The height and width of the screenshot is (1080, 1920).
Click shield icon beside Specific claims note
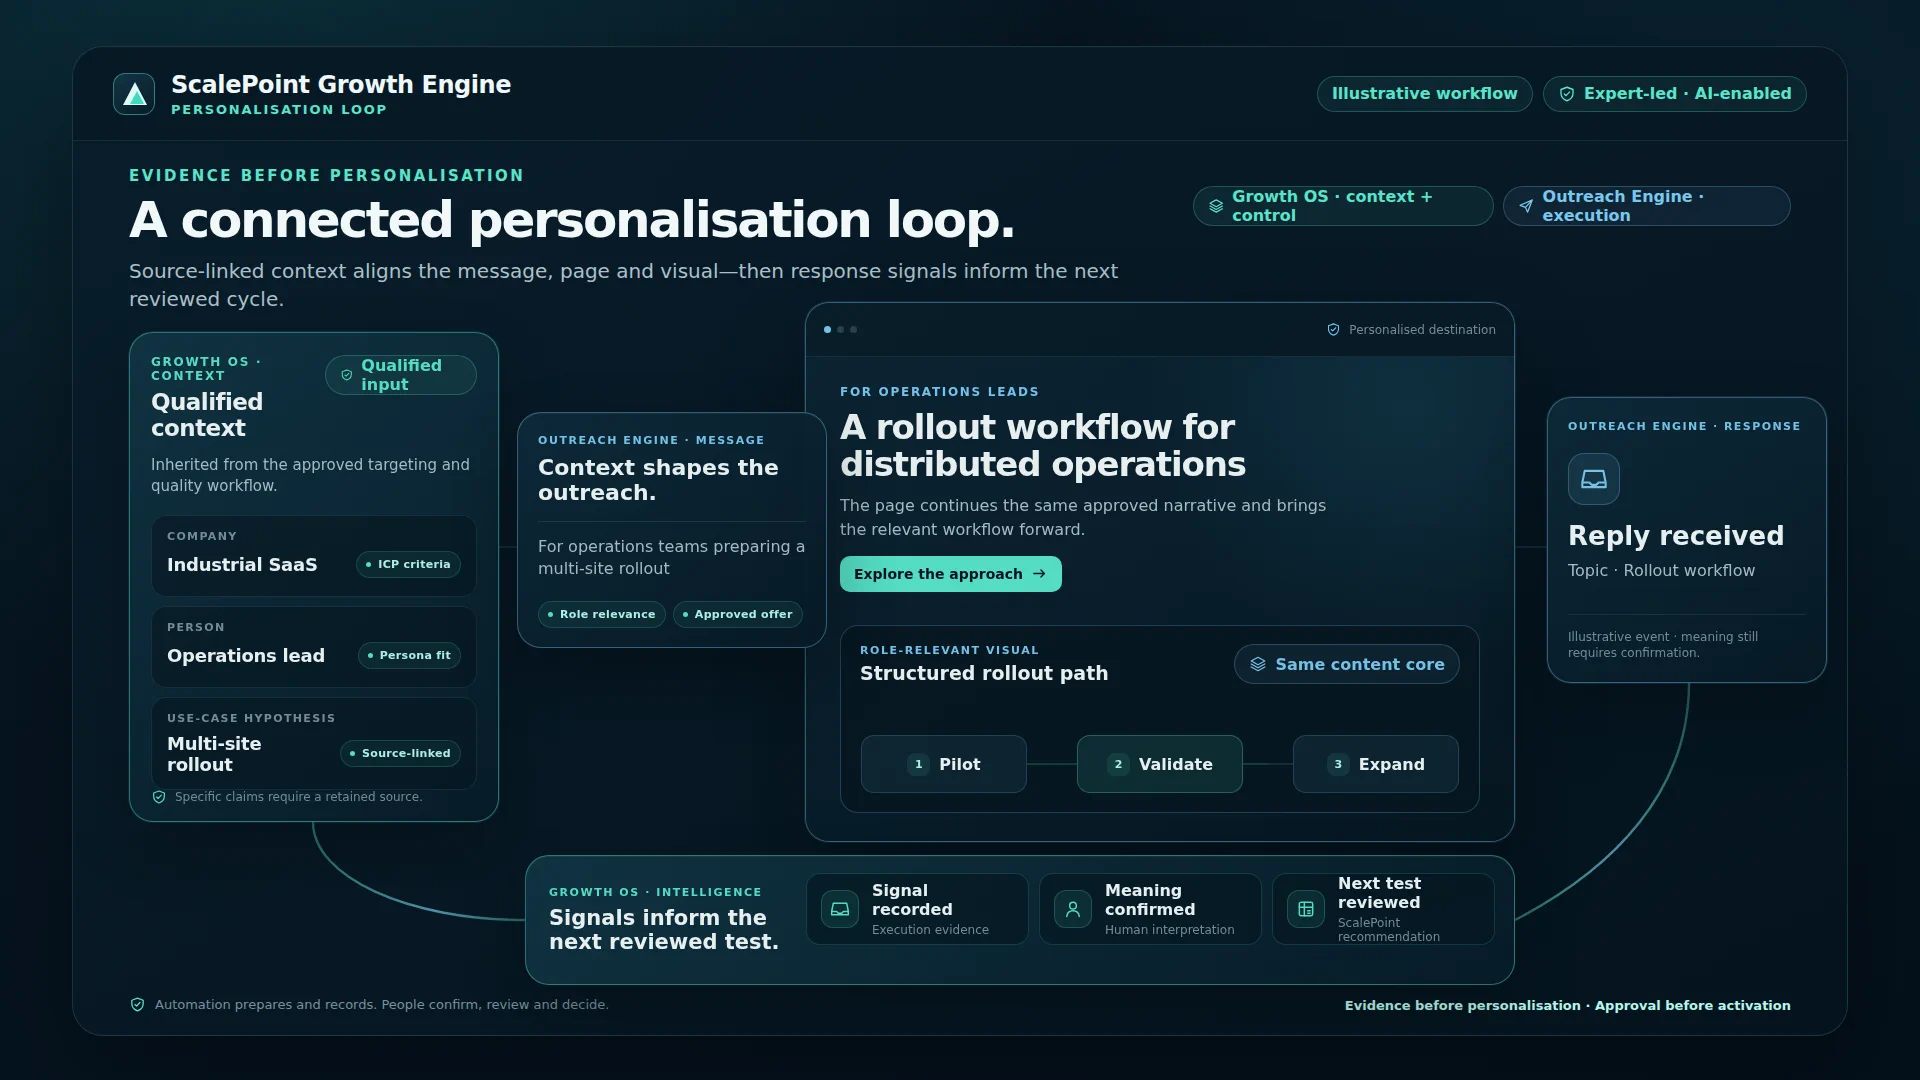click(x=159, y=797)
